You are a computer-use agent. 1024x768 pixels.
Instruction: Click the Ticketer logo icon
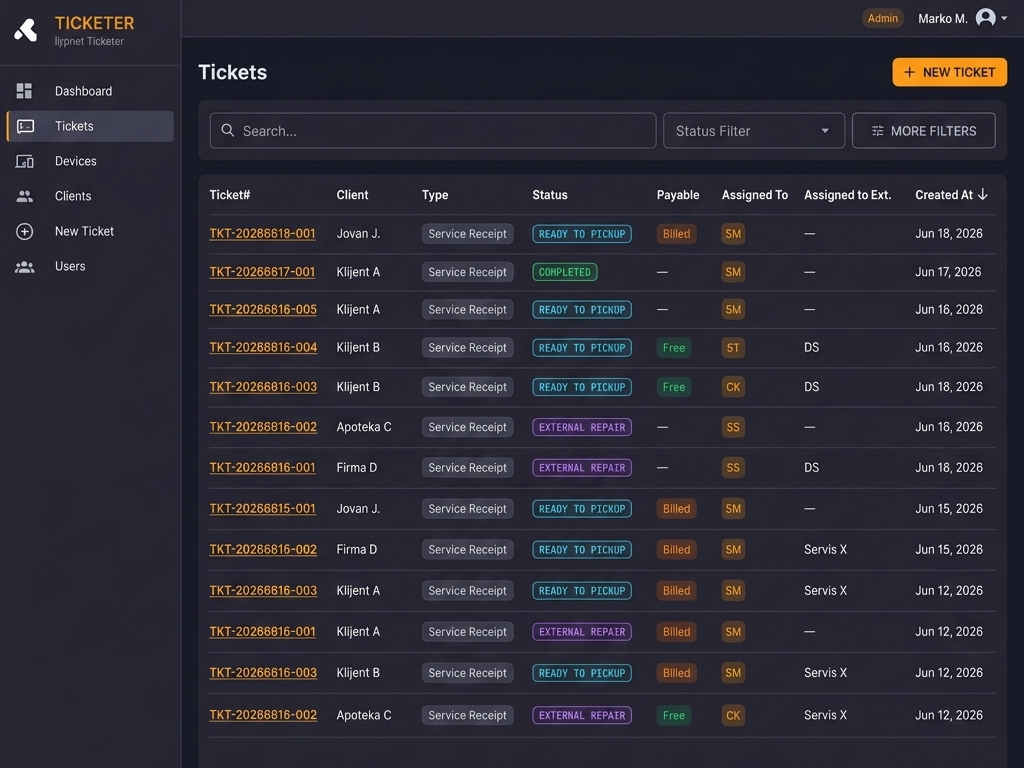(x=26, y=29)
